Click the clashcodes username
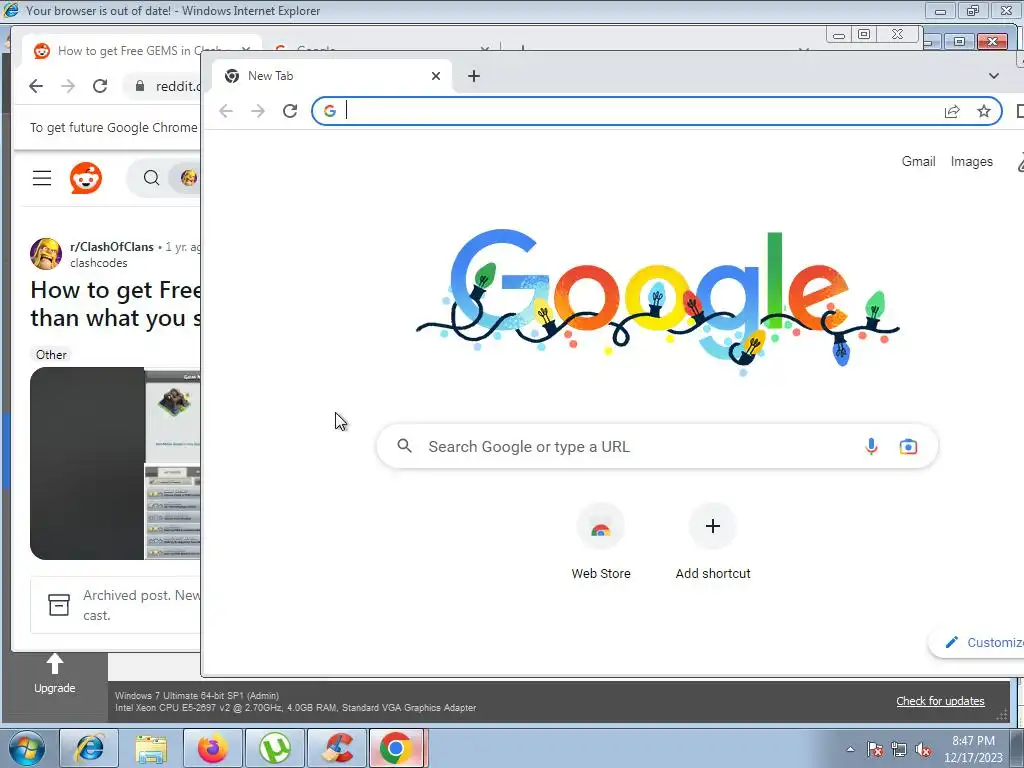The image size is (1024, 768). (99, 263)
